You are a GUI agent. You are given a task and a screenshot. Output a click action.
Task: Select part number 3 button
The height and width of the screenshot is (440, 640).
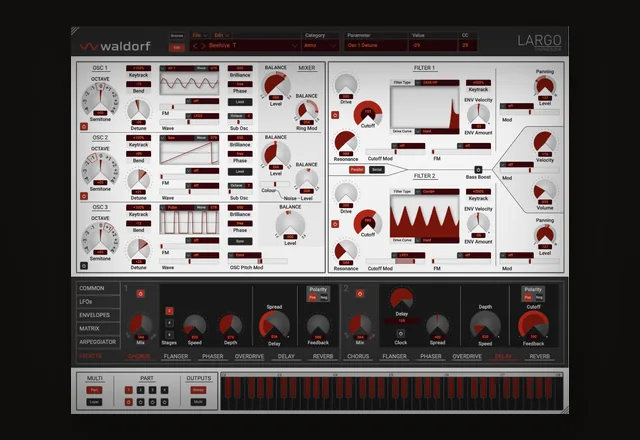tap(152, 390)
